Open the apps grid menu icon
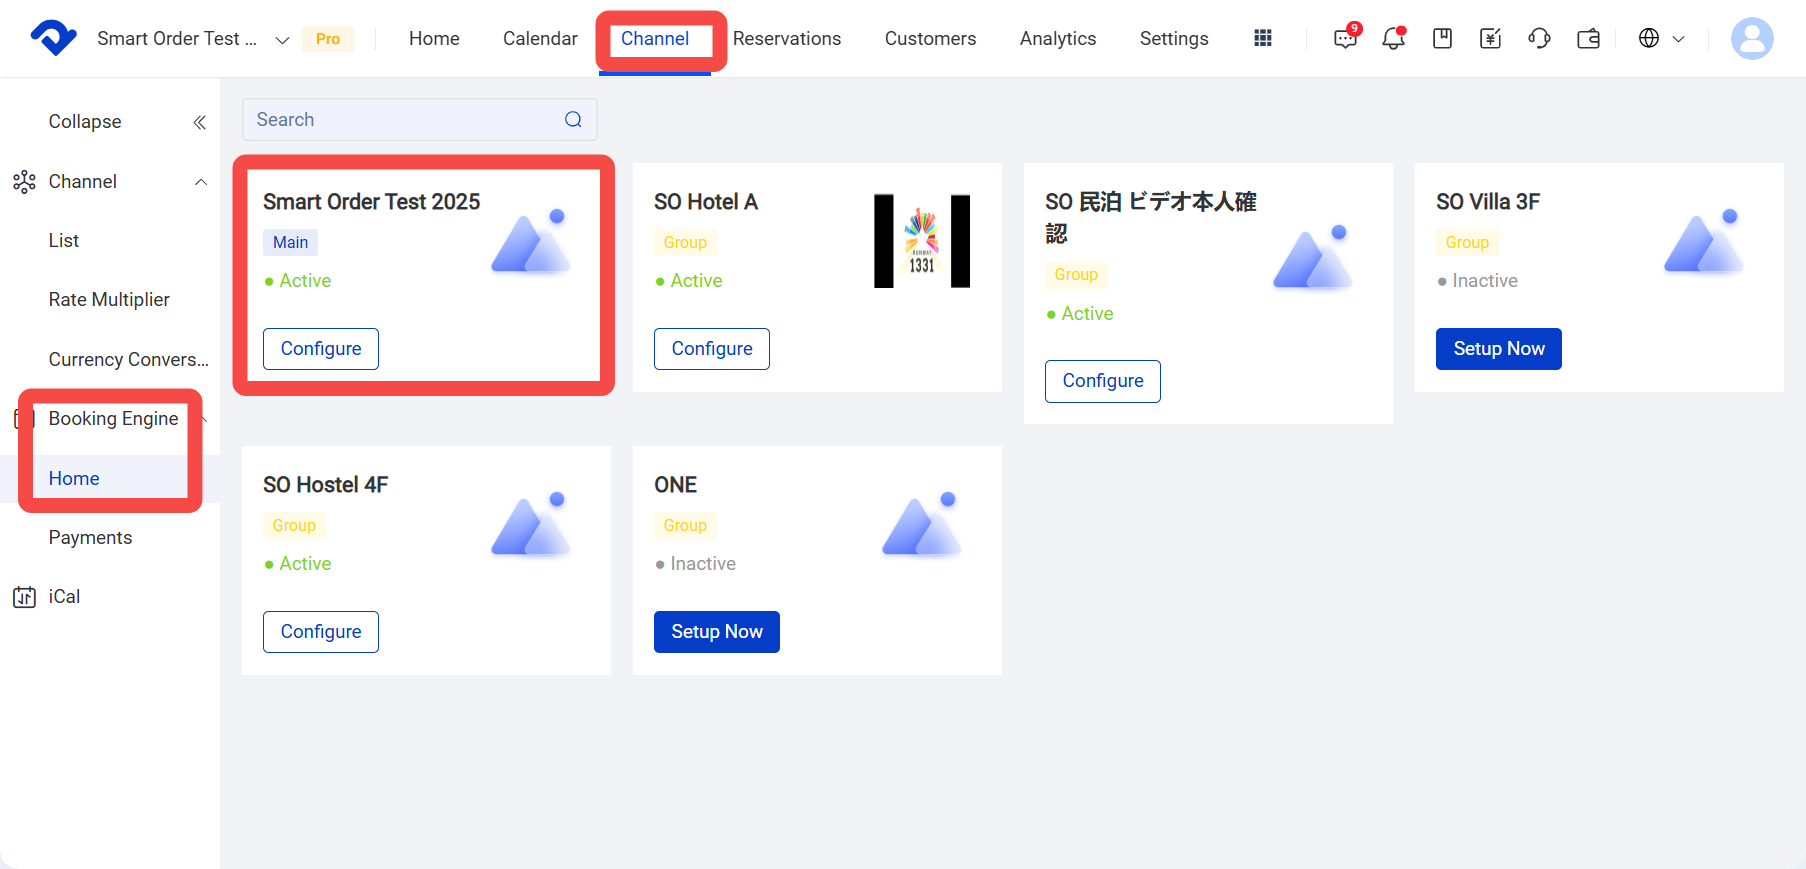The width and height of the screenshot is (1806, 869). [x=1263, y=38]
